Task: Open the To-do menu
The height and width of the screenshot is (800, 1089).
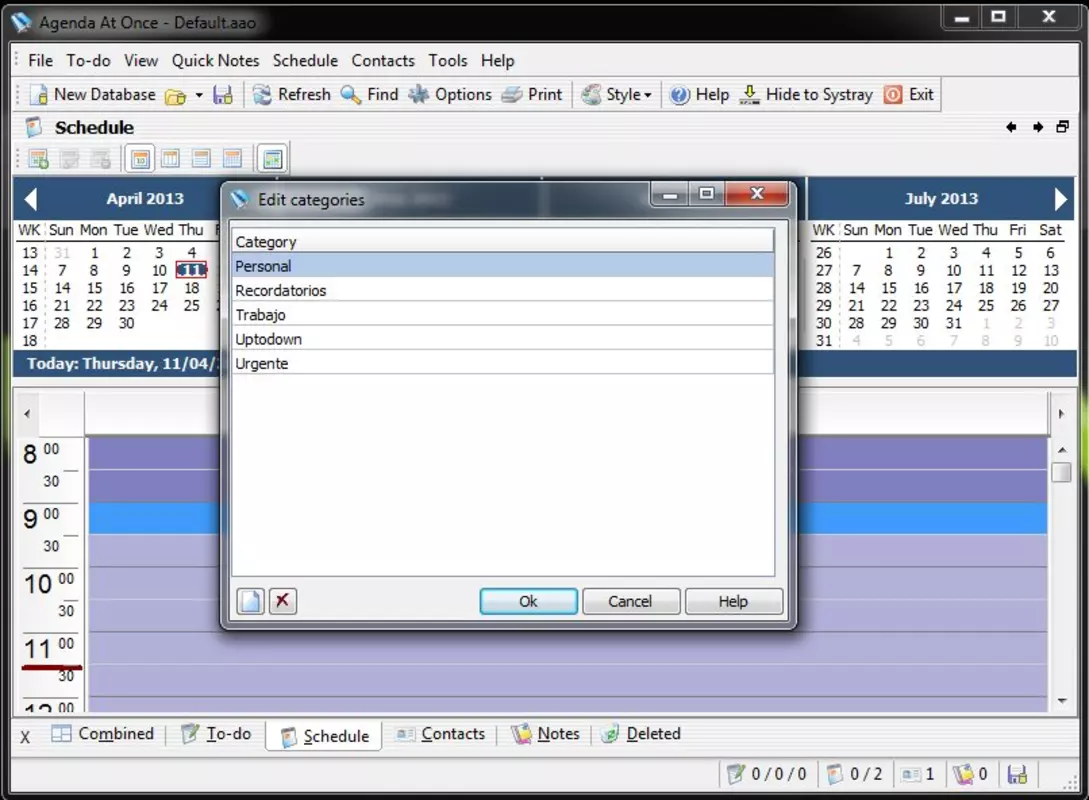Action: [x=88, y=60]
